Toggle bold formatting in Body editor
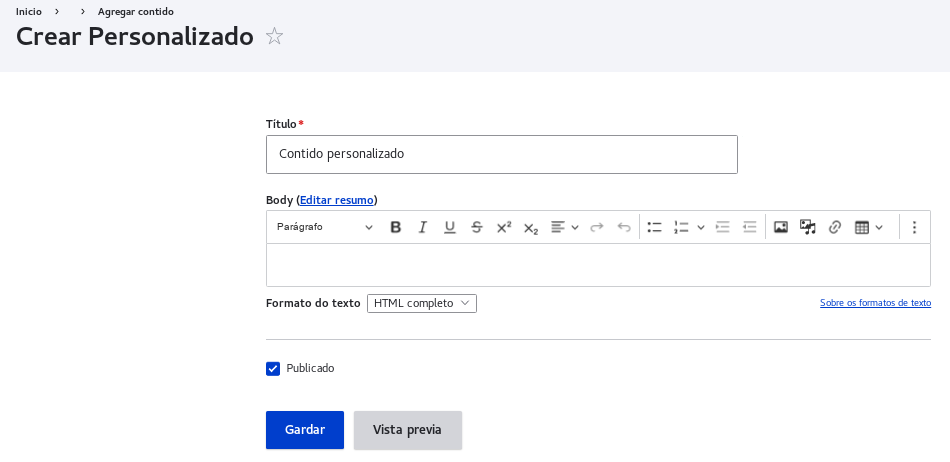950x462 pixels. 396,228
